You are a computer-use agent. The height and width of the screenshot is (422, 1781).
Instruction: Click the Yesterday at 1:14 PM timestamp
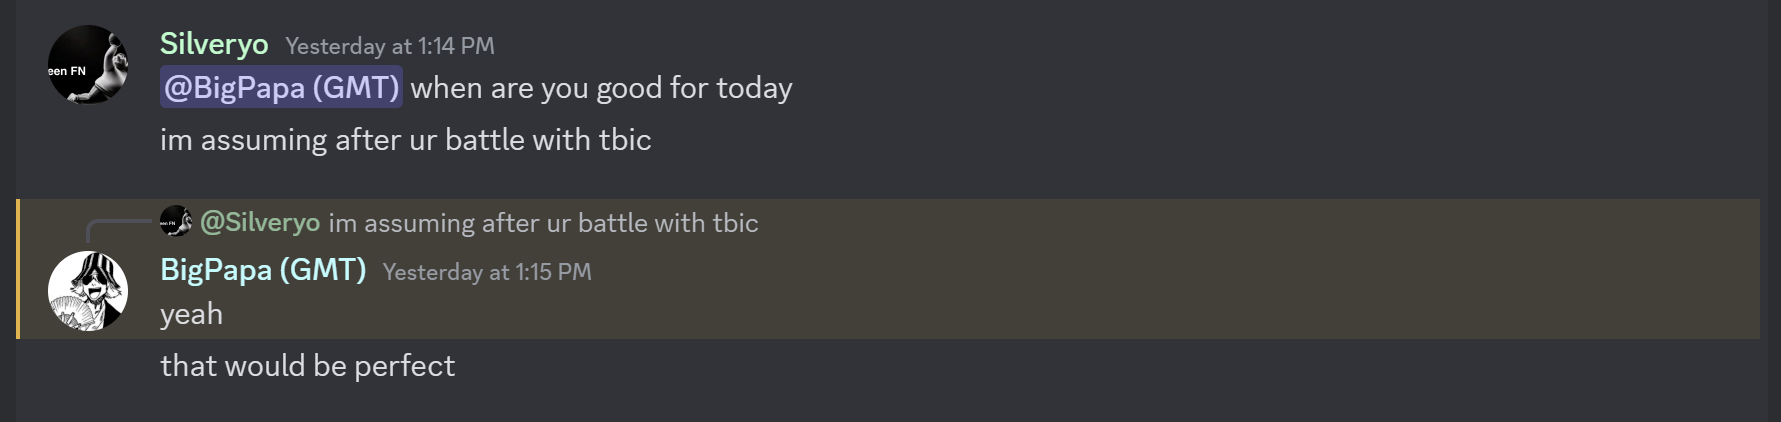click(x=390, y=46)
